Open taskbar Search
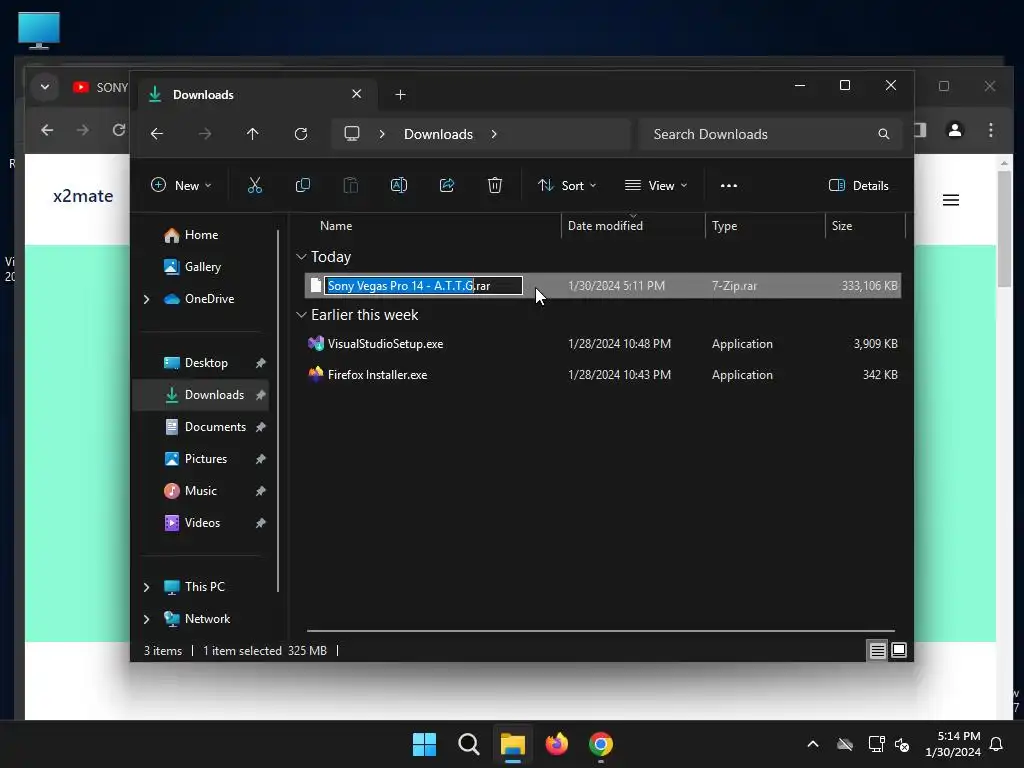Image resolution: width=1024 pixels, height=768 pixels. (x=468, y=744)
